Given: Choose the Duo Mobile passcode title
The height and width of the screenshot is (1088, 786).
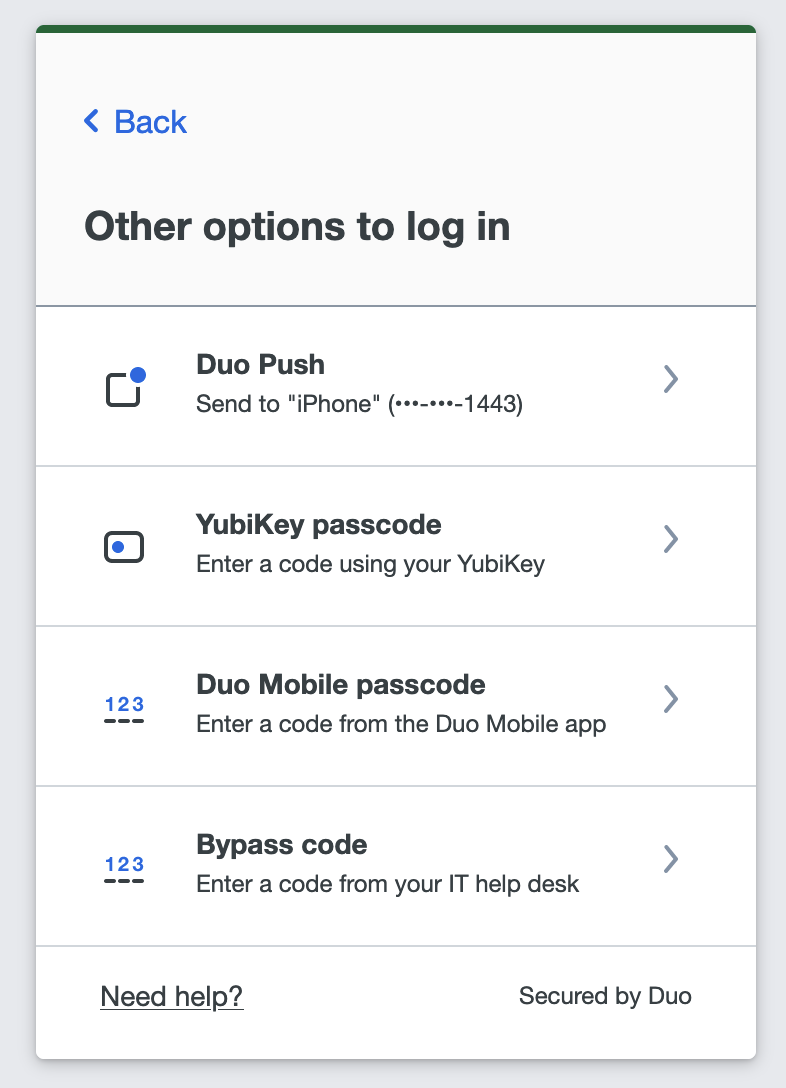Looking at the screenshot, I should pyautogui.click(x=341, y=685).
